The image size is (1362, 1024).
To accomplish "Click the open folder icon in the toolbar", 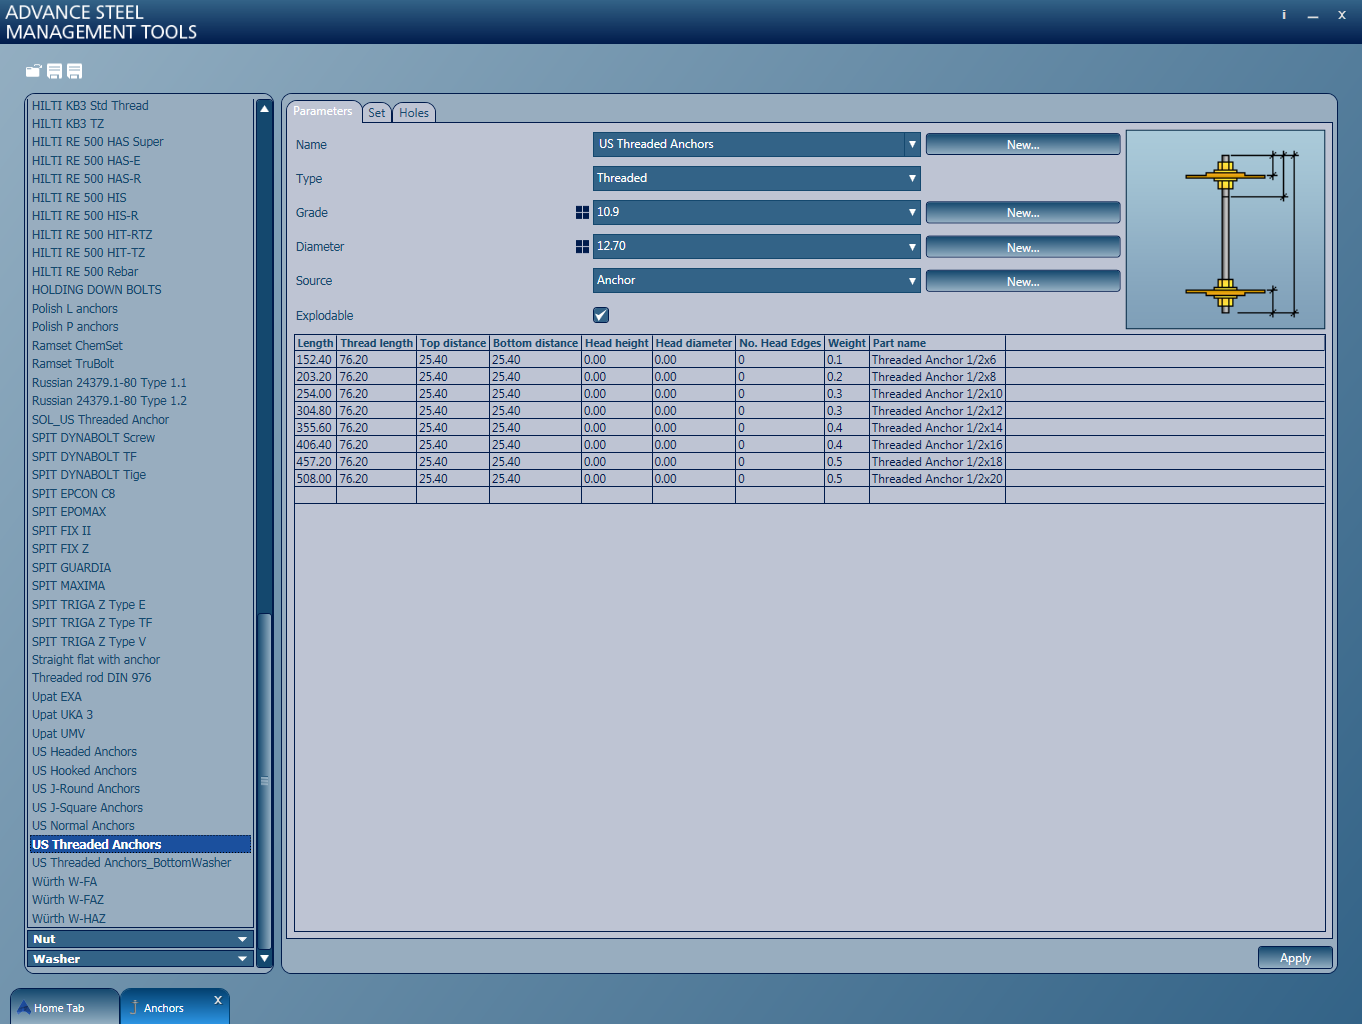I will [x=34, y=71].
